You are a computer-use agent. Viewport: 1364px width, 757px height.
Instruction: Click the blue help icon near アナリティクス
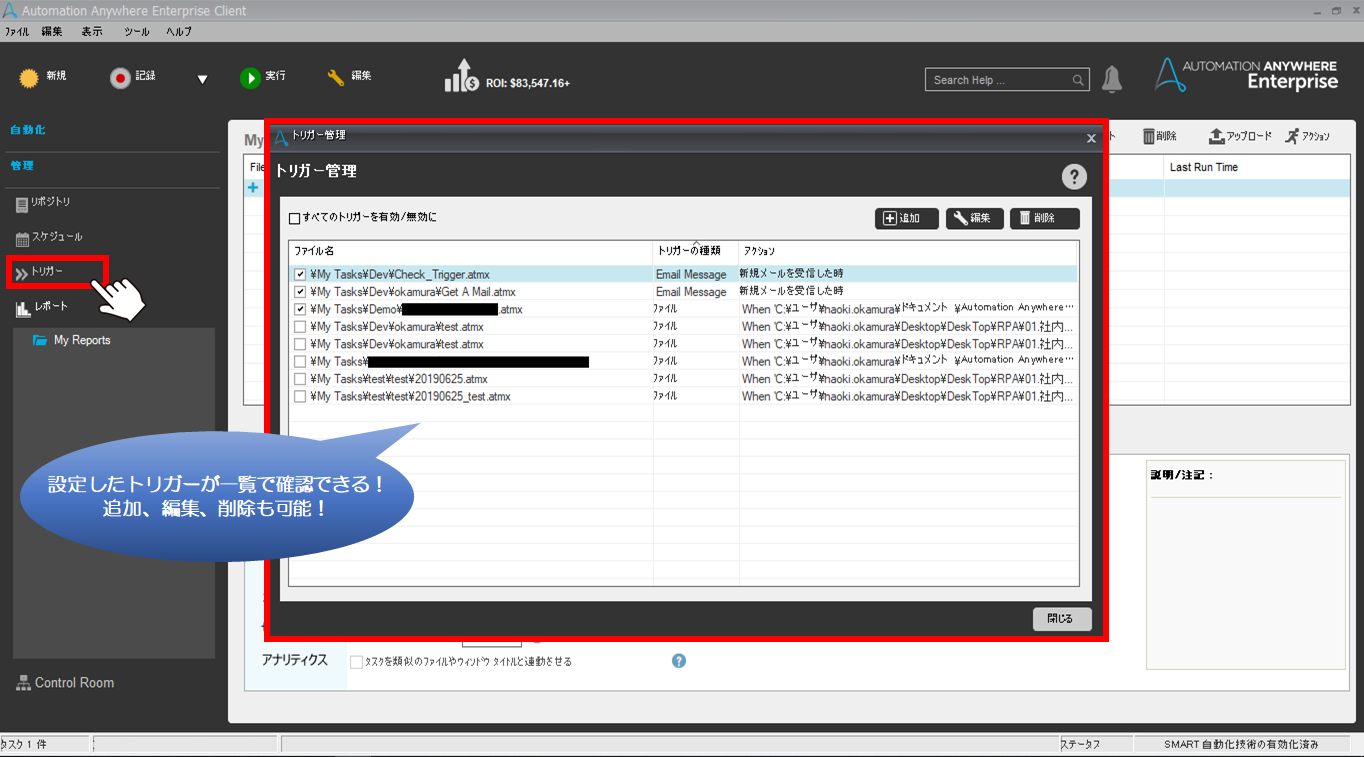tap(679, 661)
